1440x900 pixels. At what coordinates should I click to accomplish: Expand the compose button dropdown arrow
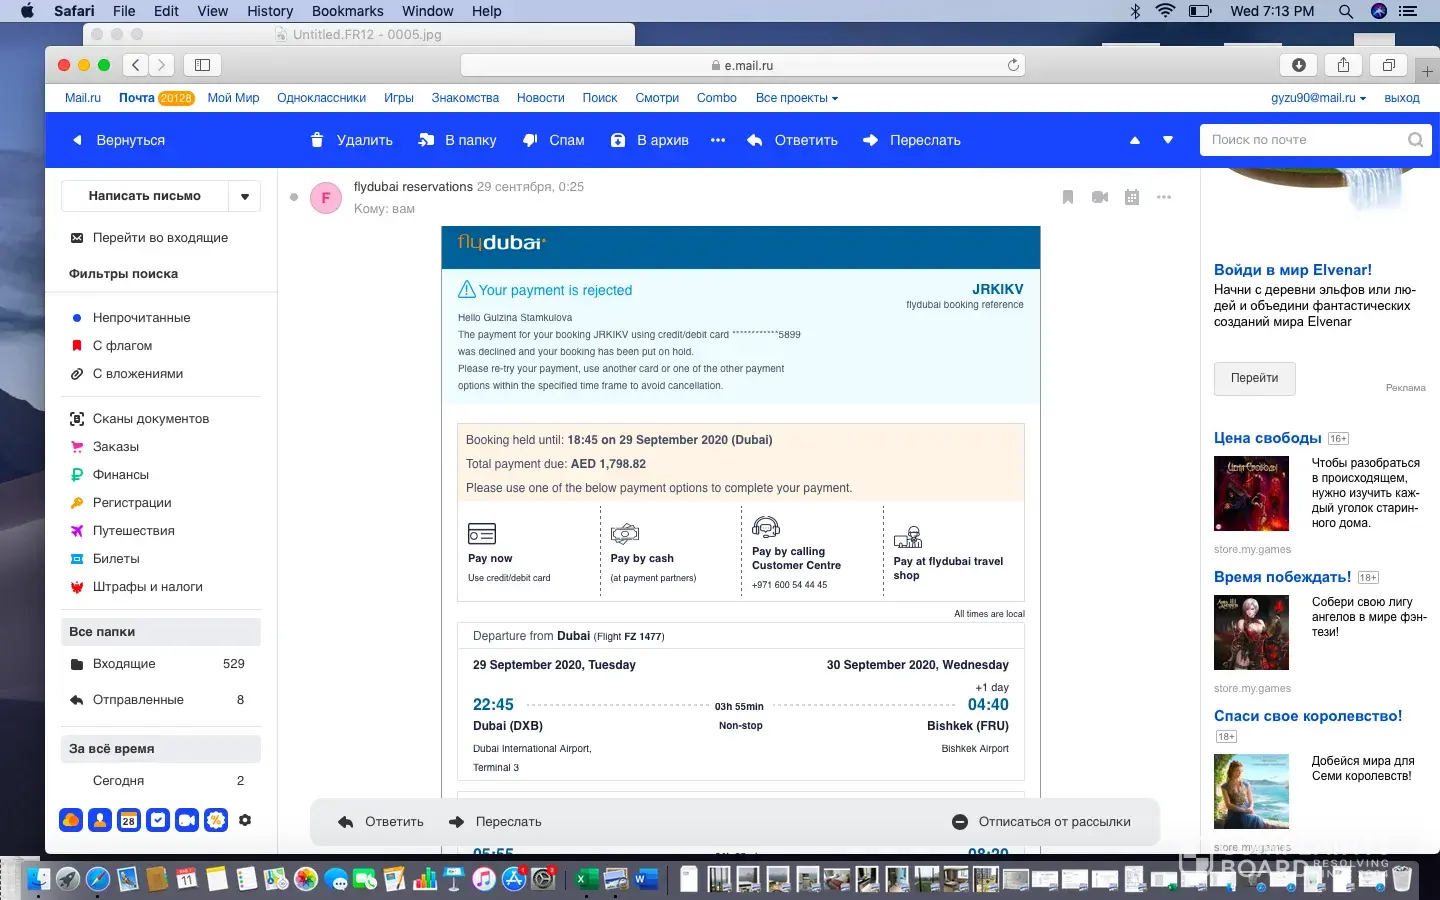tap(245, 196)
